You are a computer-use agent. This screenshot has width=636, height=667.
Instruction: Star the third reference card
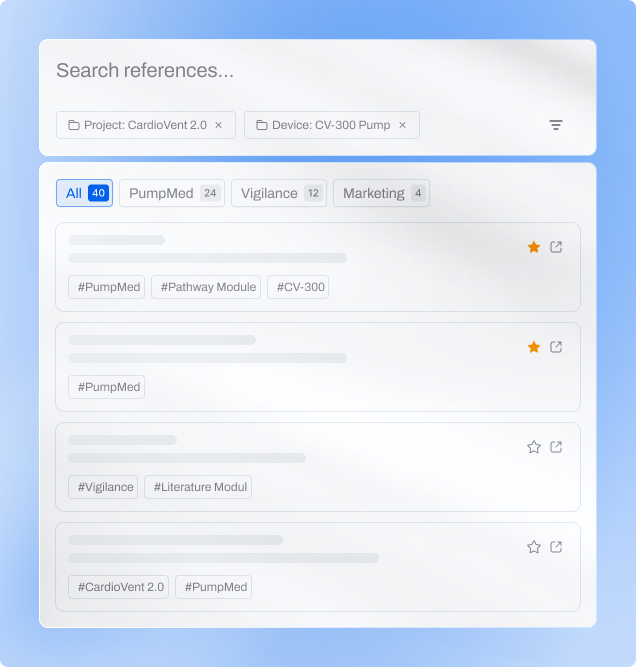click(x=534, y=447)
